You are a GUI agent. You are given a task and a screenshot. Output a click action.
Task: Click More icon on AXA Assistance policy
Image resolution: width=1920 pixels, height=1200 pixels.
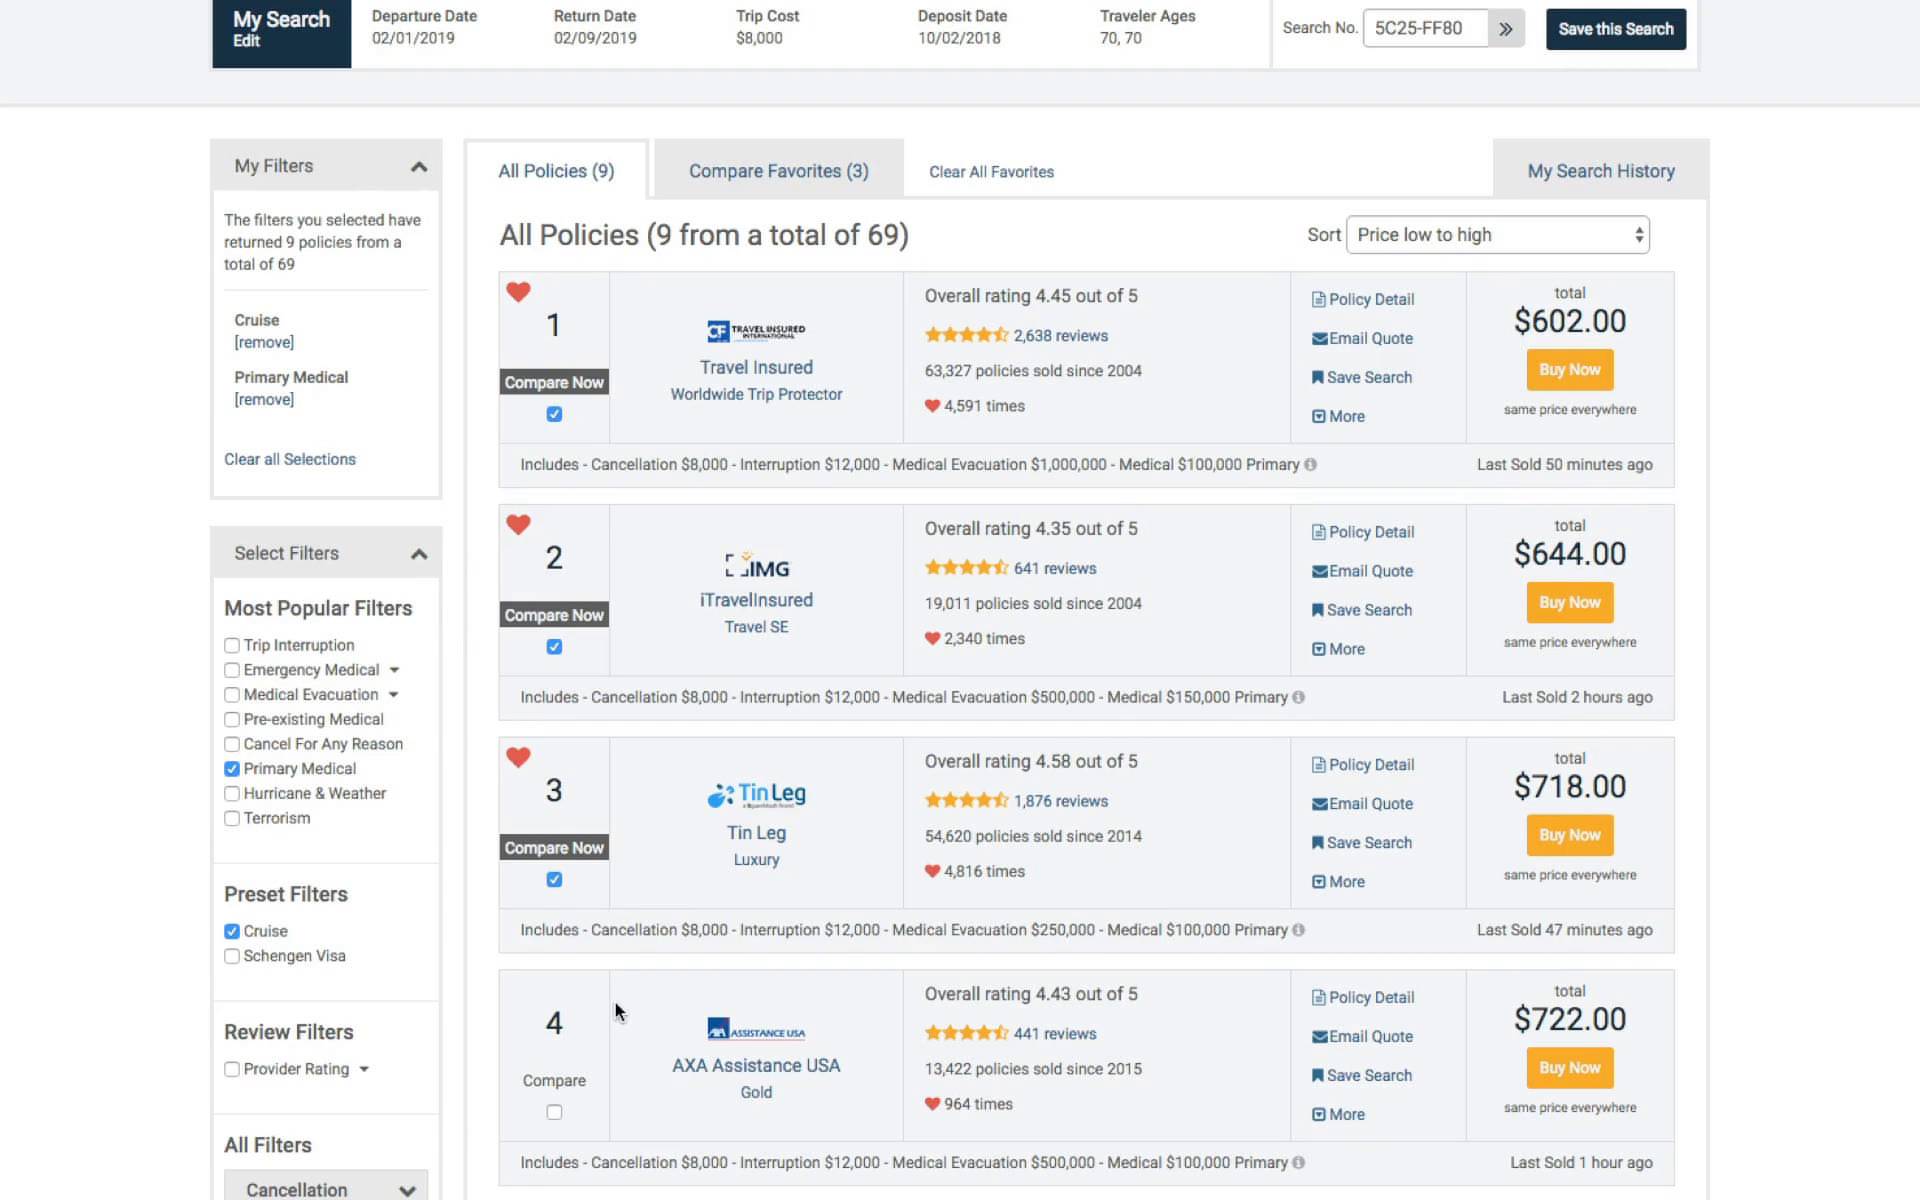tap(1318, 1114)
